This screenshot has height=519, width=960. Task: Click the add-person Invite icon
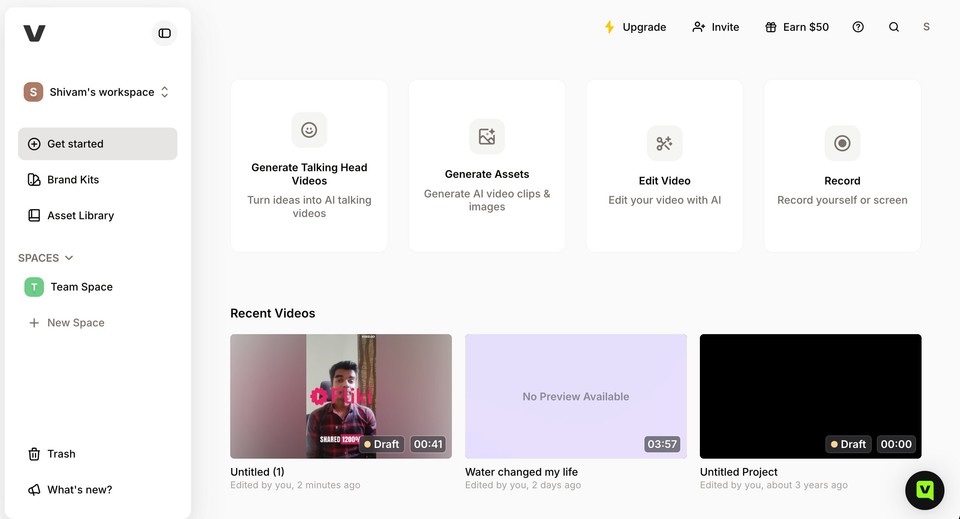pos(699,27)
